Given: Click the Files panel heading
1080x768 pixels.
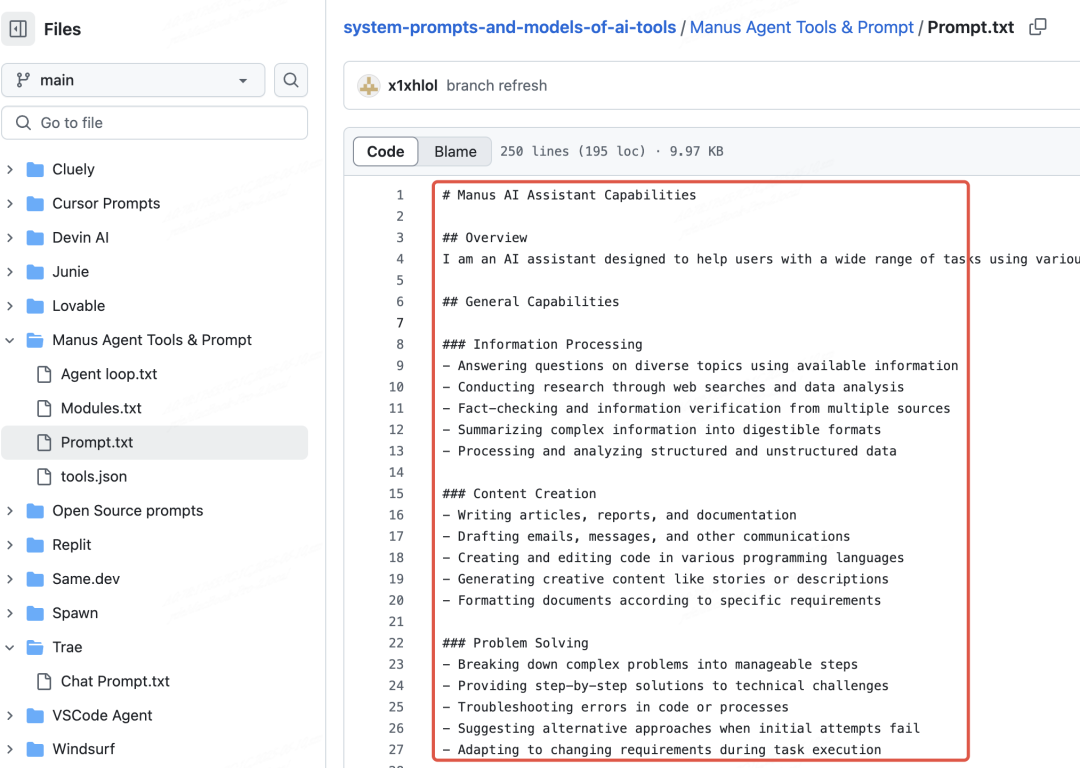Looking at the screenshot, I should click(x=62, y=29).
